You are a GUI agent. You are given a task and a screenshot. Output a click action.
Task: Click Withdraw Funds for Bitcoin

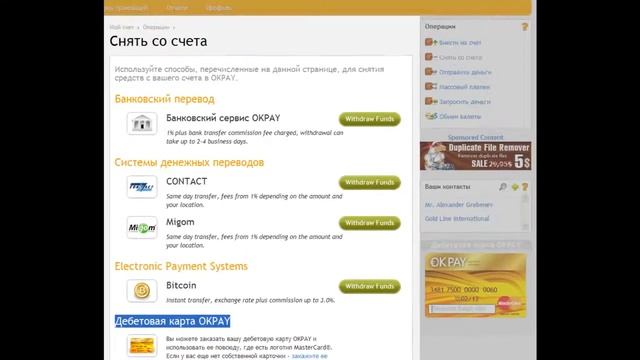click(x=369, y=286)
